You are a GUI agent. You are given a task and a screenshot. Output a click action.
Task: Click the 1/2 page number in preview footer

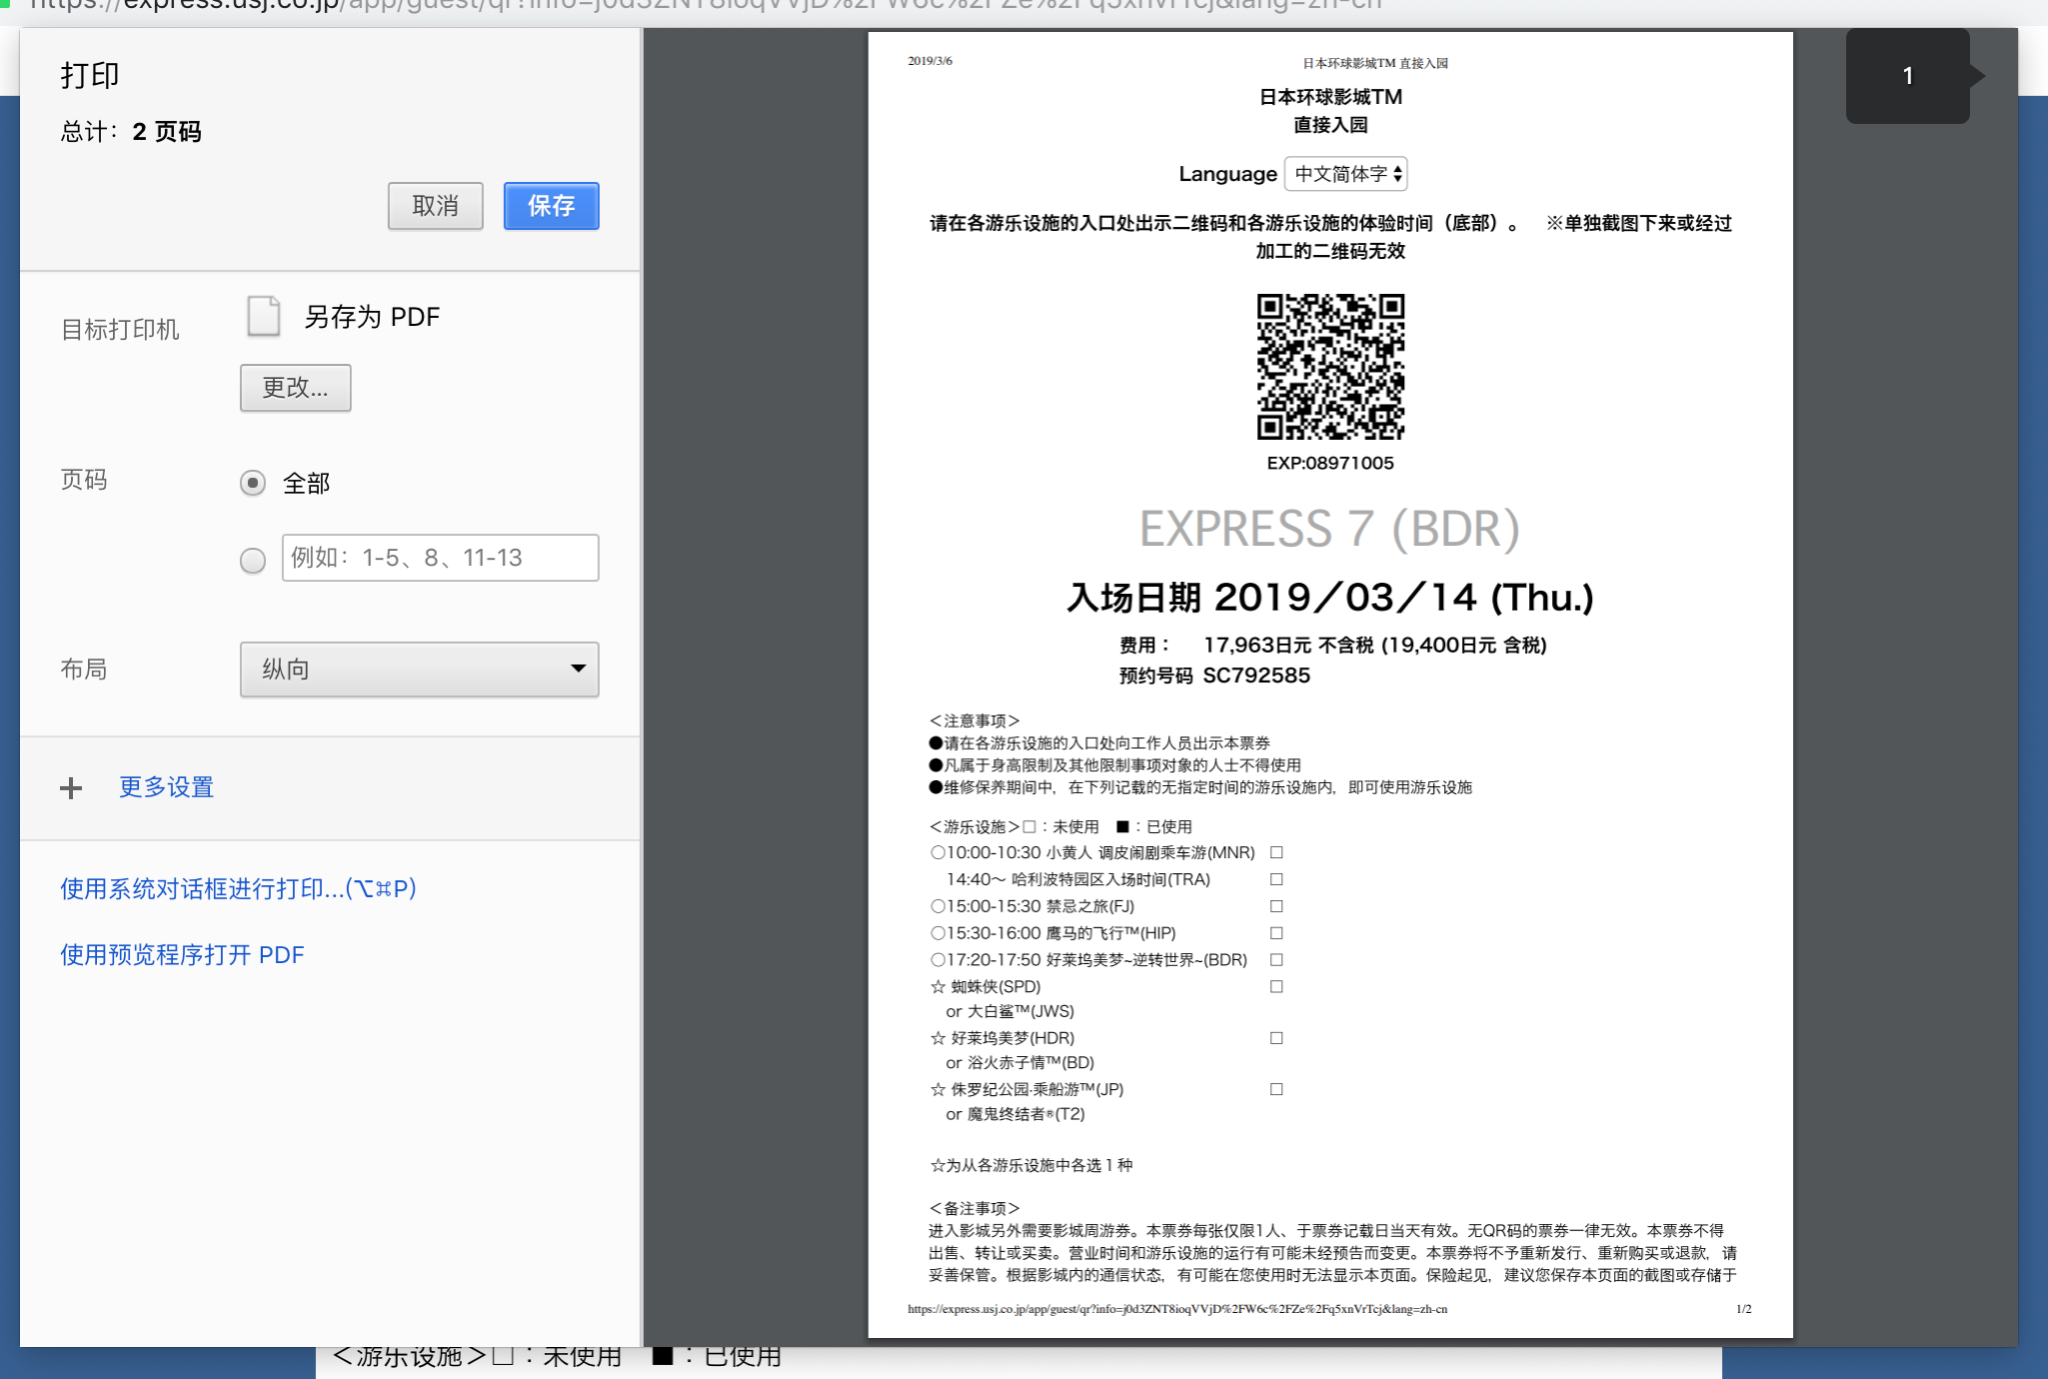tap(1744, 1309)
